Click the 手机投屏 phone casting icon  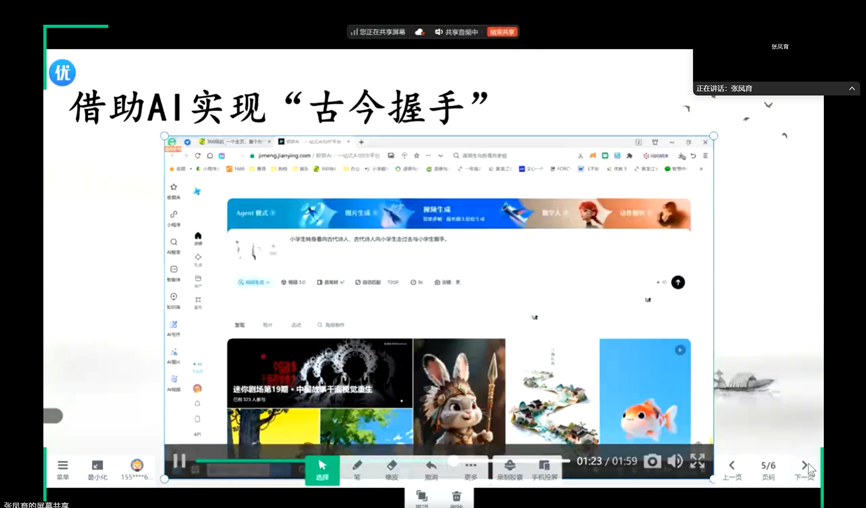tap(544, 468)
